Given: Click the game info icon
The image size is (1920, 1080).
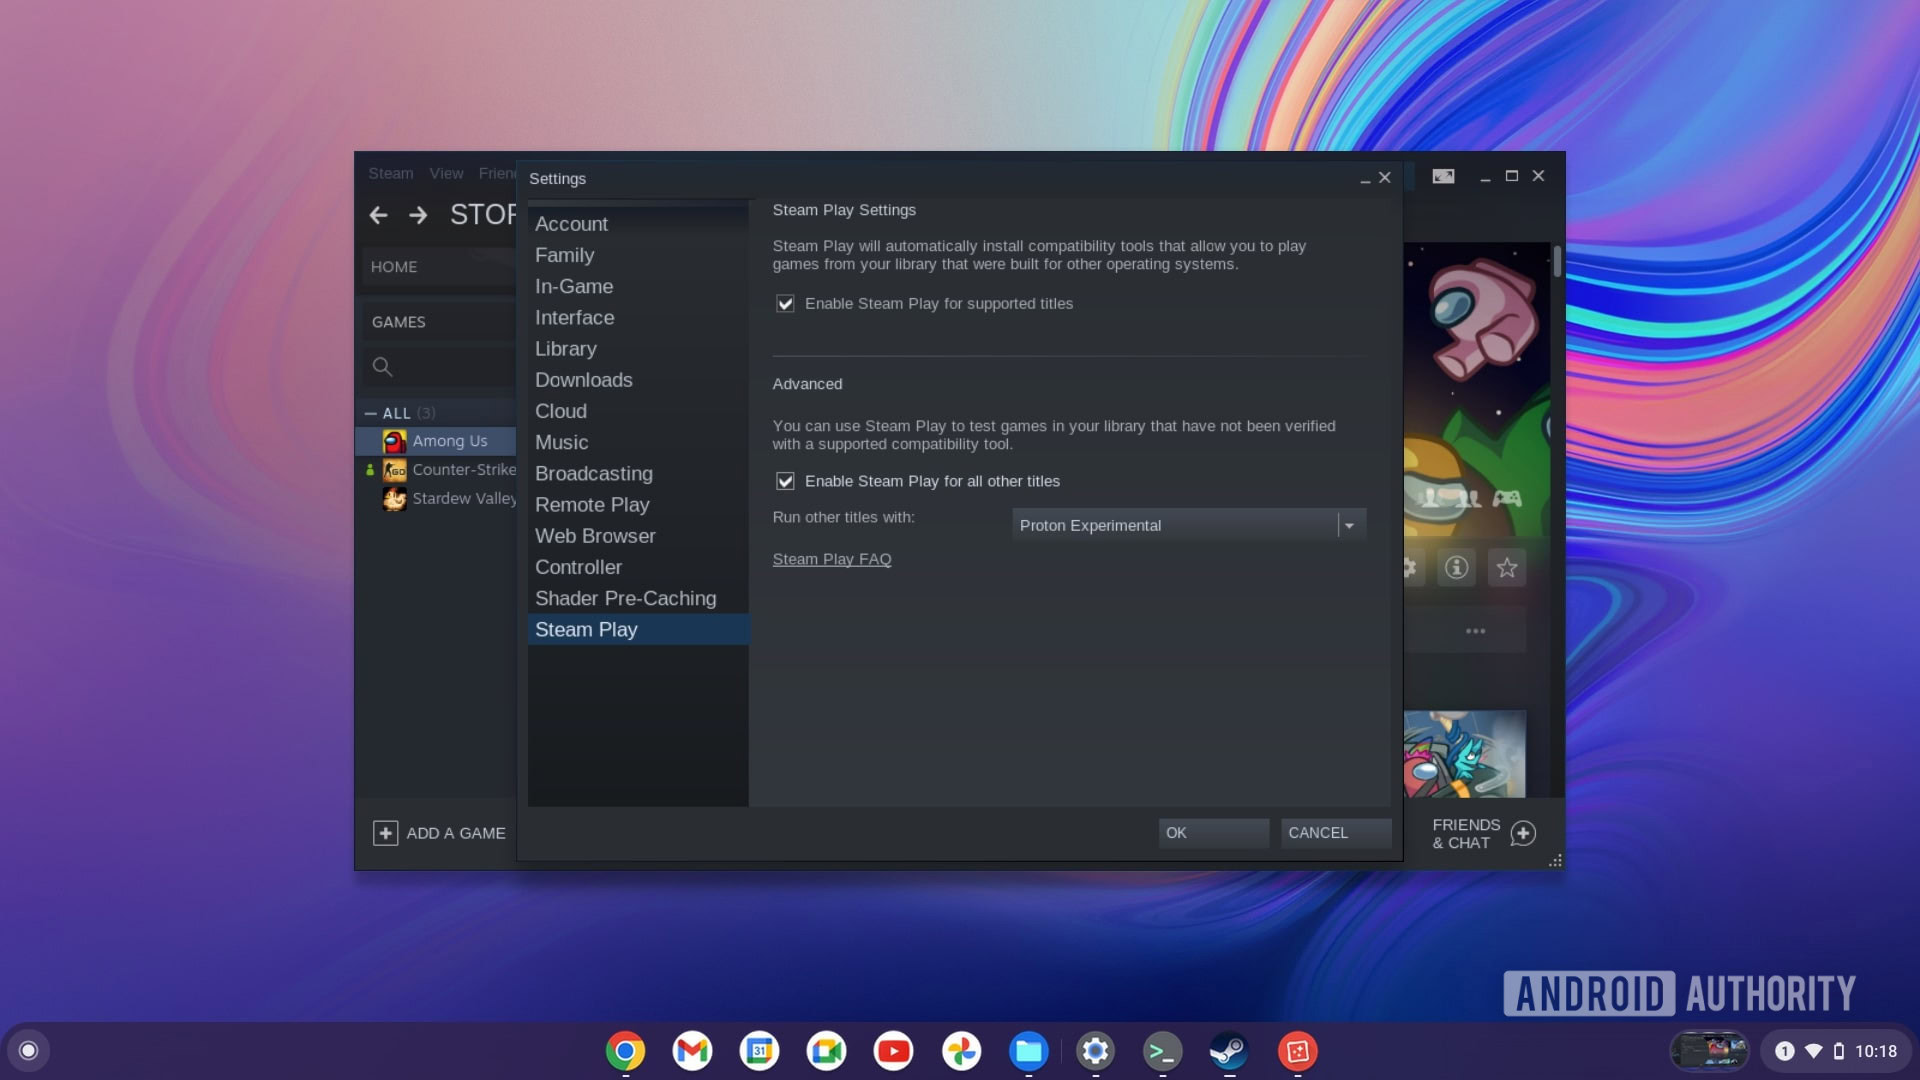Looking at the screenshot, I should [1456, 568].
